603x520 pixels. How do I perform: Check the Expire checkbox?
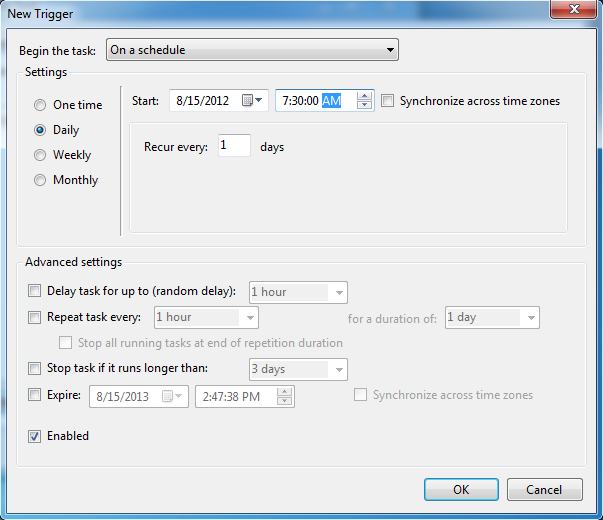(x=34, y=395)
